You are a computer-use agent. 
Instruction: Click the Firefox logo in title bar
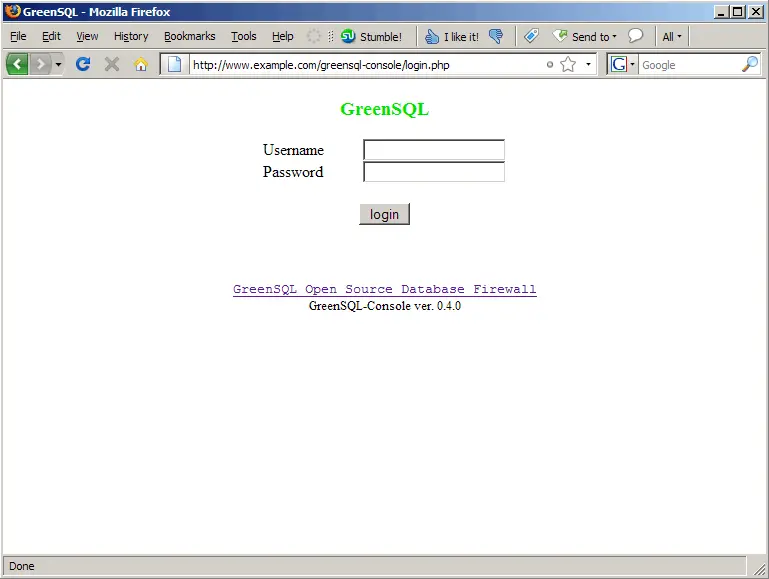(x=12, y=11)
